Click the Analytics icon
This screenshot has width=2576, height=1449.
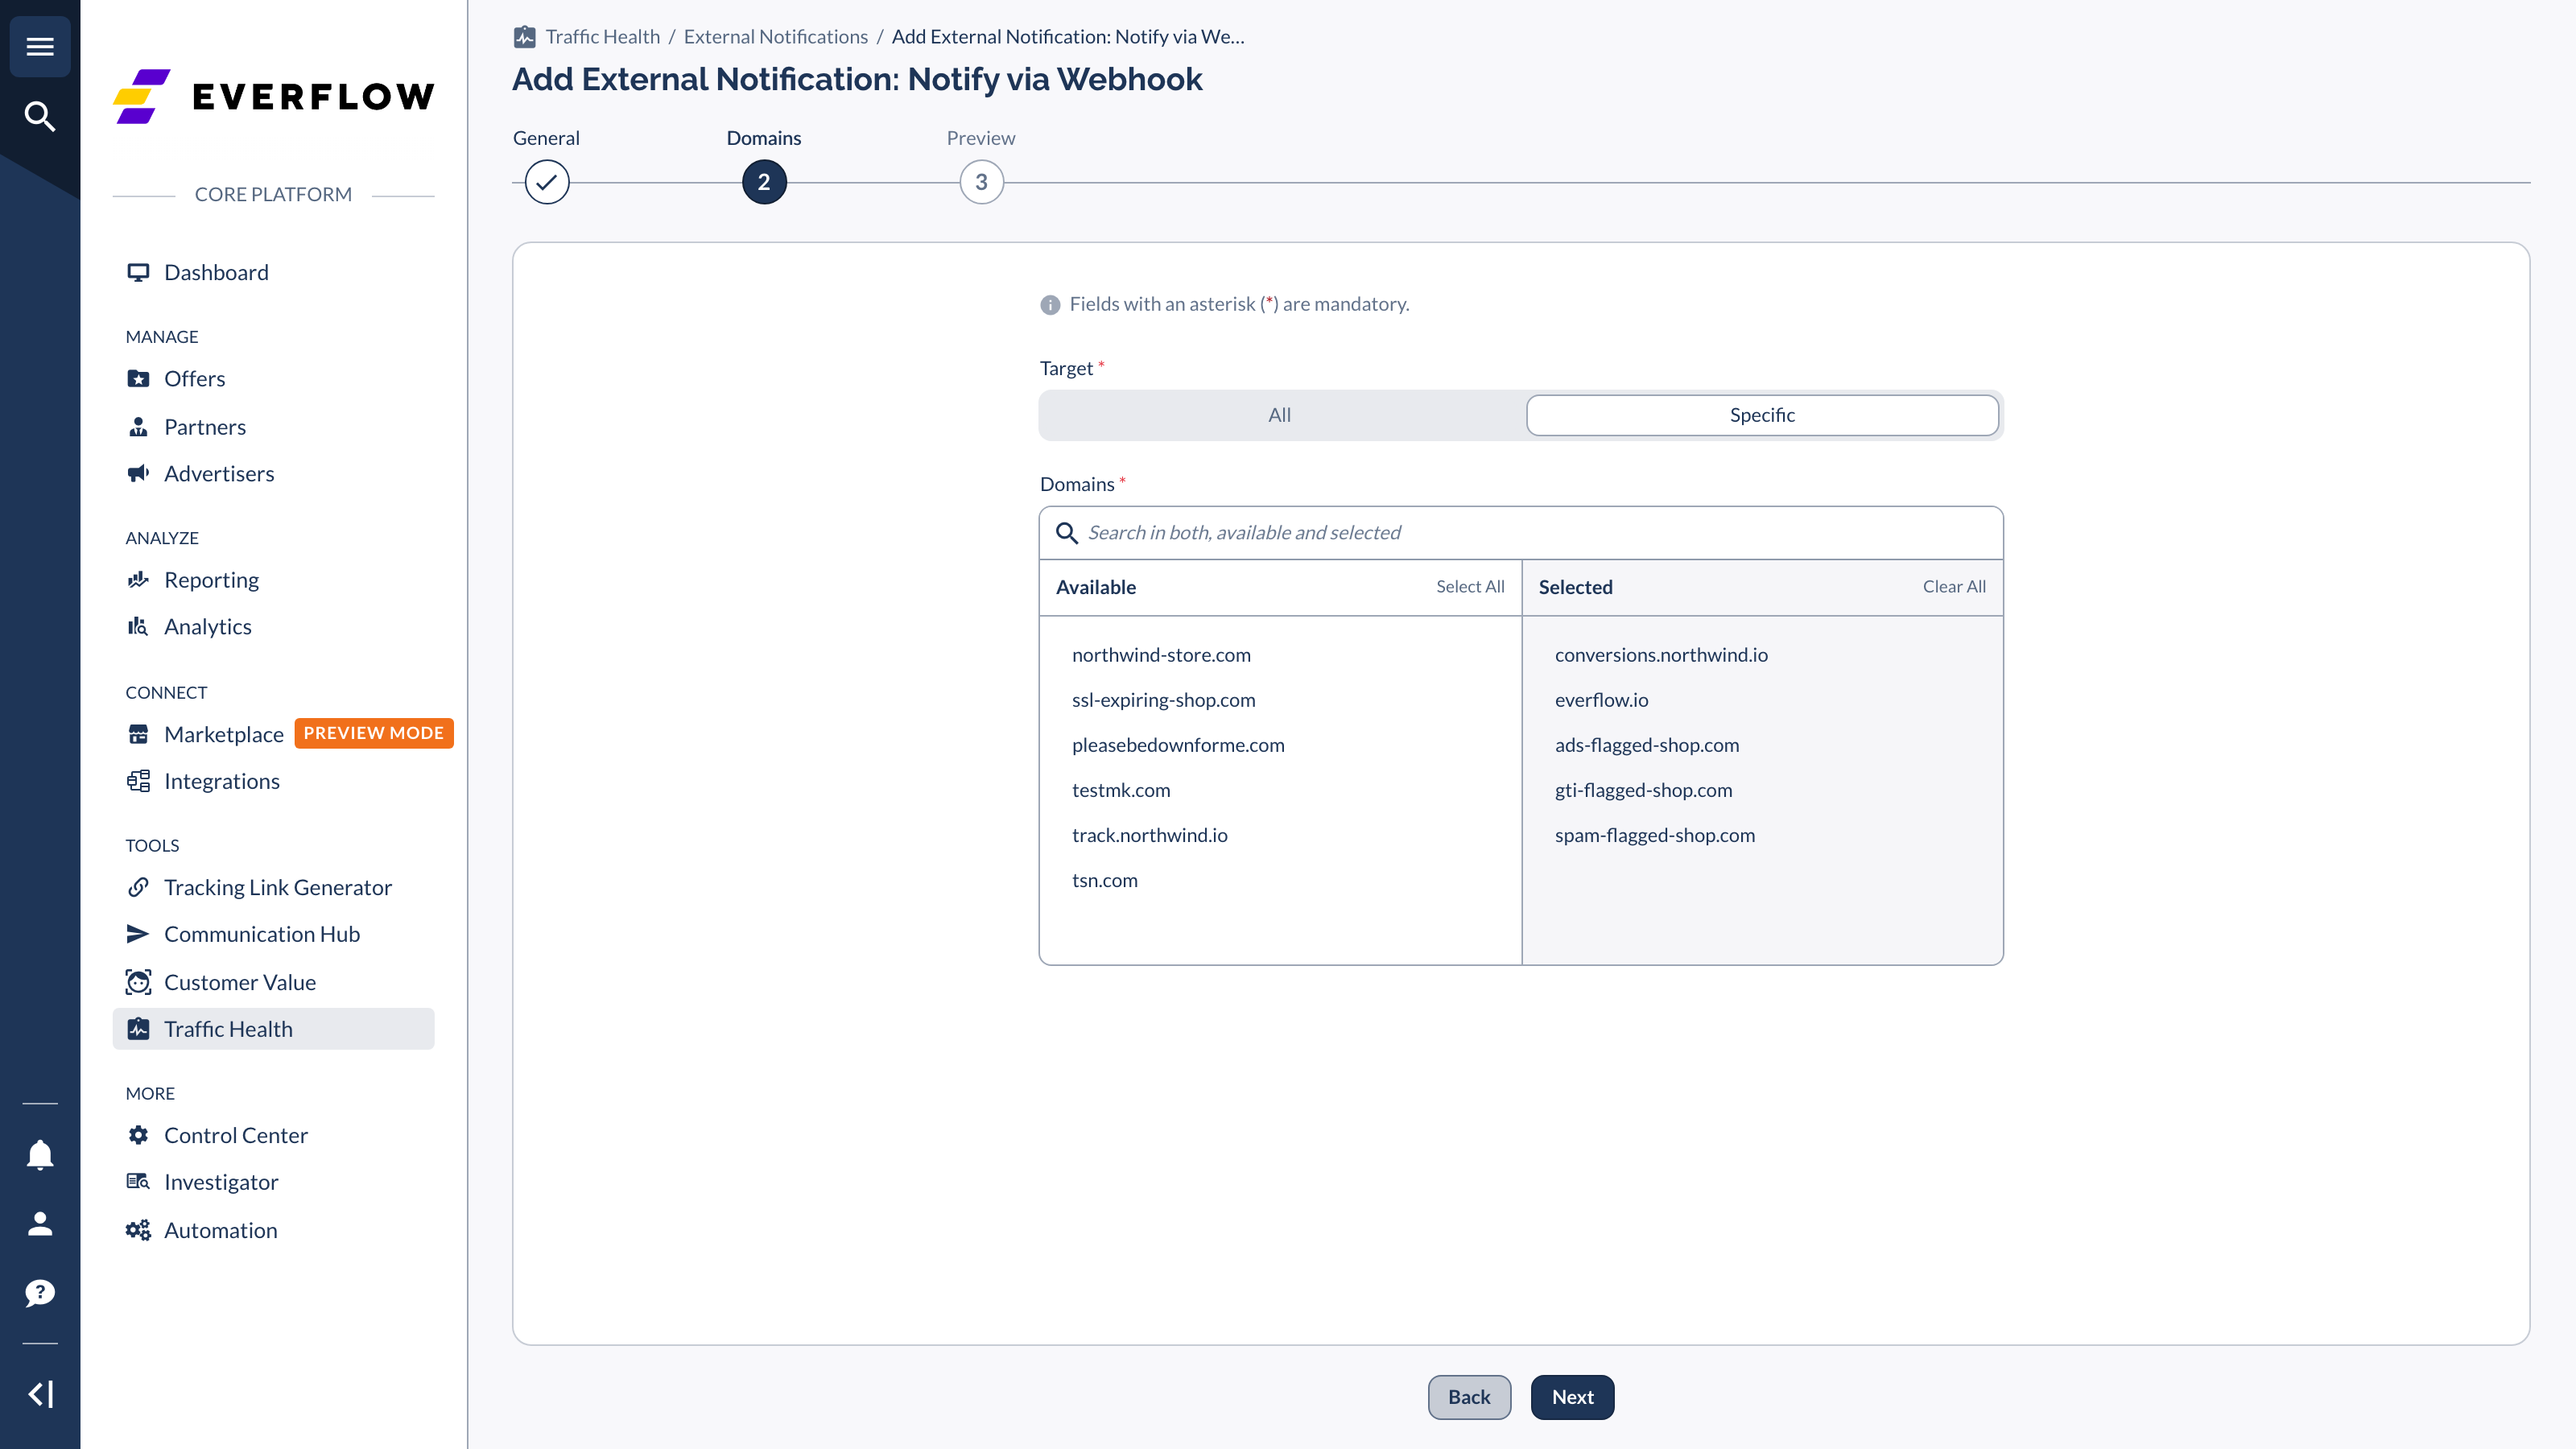pos(138,626)
